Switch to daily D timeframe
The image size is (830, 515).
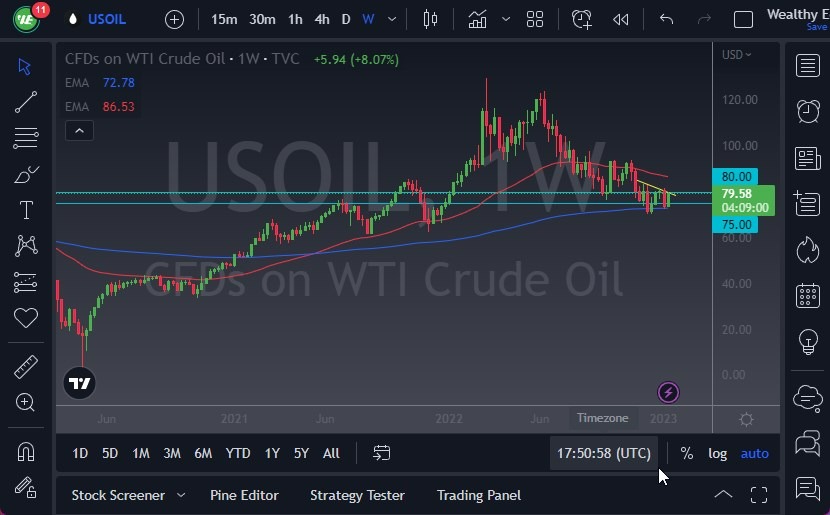click(x=346, y=20)
